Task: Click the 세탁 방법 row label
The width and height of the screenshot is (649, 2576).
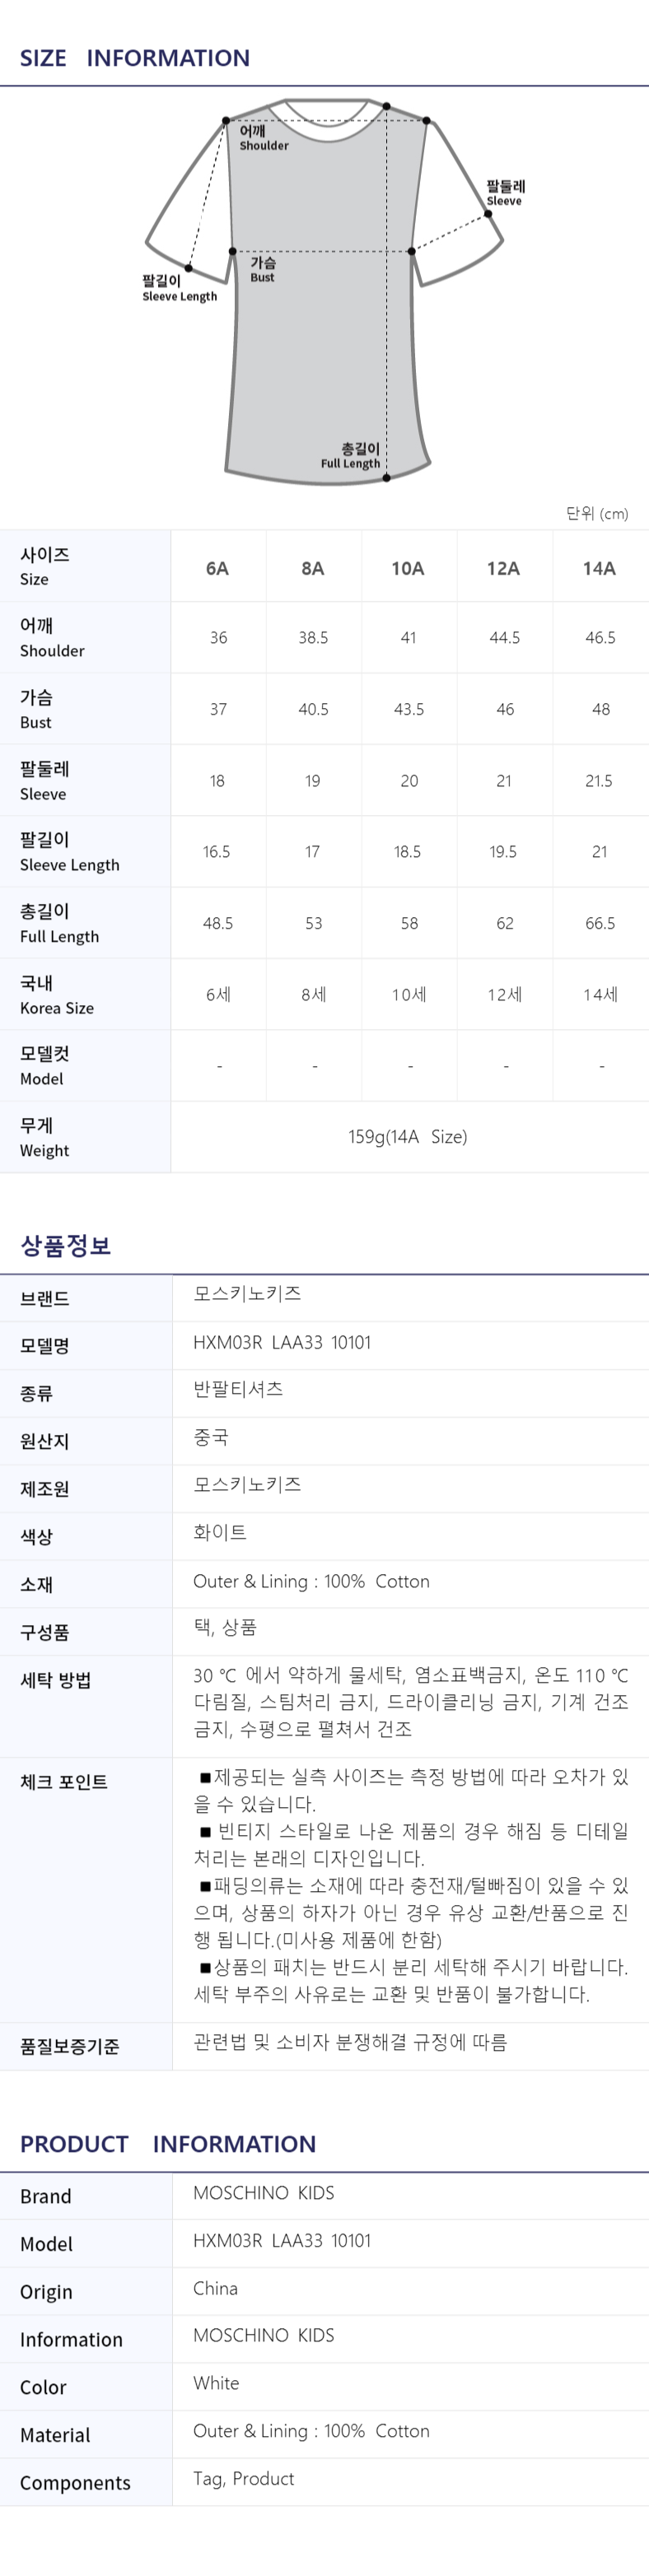Action: point(56,1680)
